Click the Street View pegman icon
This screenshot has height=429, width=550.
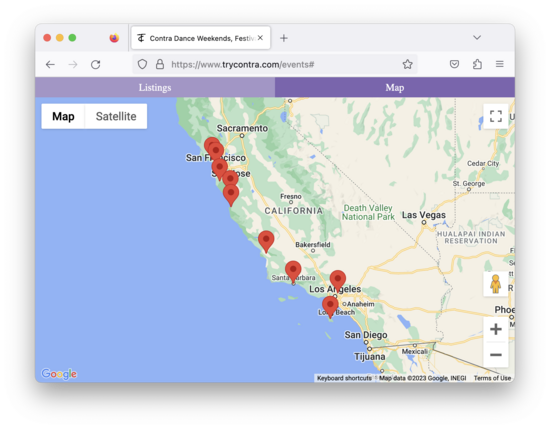496,284
